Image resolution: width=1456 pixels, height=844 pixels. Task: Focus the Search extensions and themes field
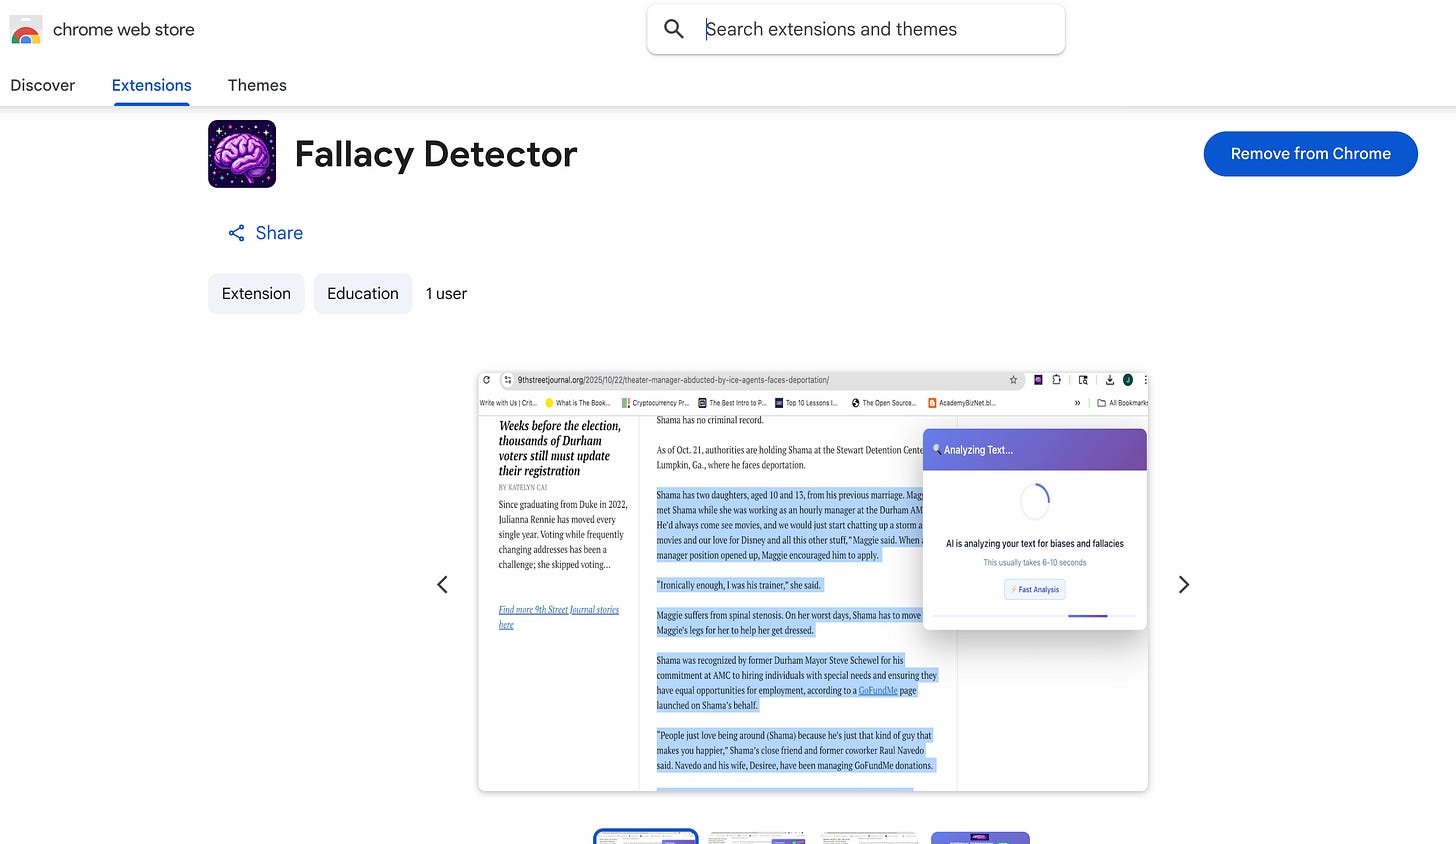[x=856, y=29]
